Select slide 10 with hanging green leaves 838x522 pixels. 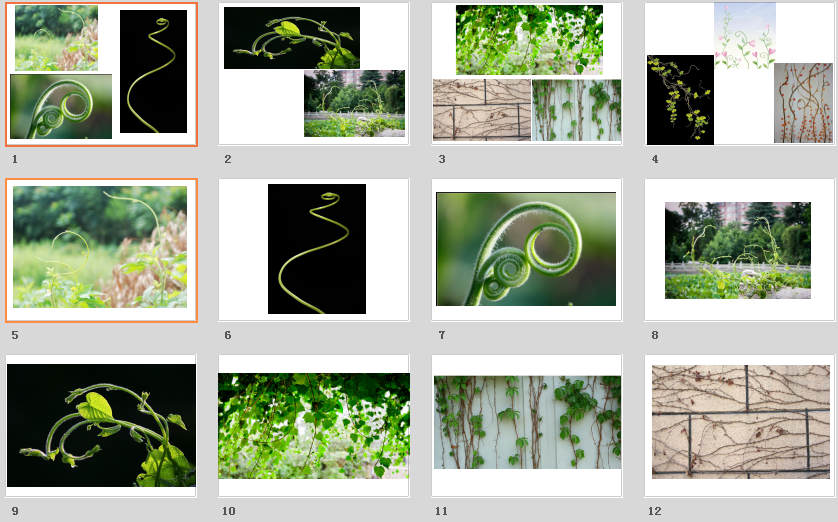coord(314,426)
